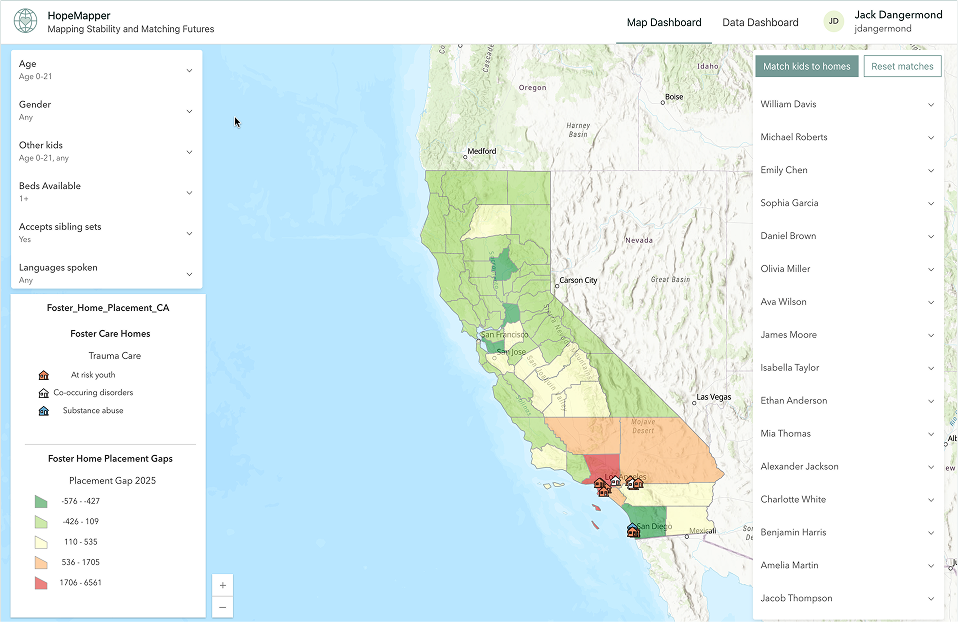958x622 pixels.
Task: Open the Accepts sibling sets filter
Action: [x=106, y=233]
